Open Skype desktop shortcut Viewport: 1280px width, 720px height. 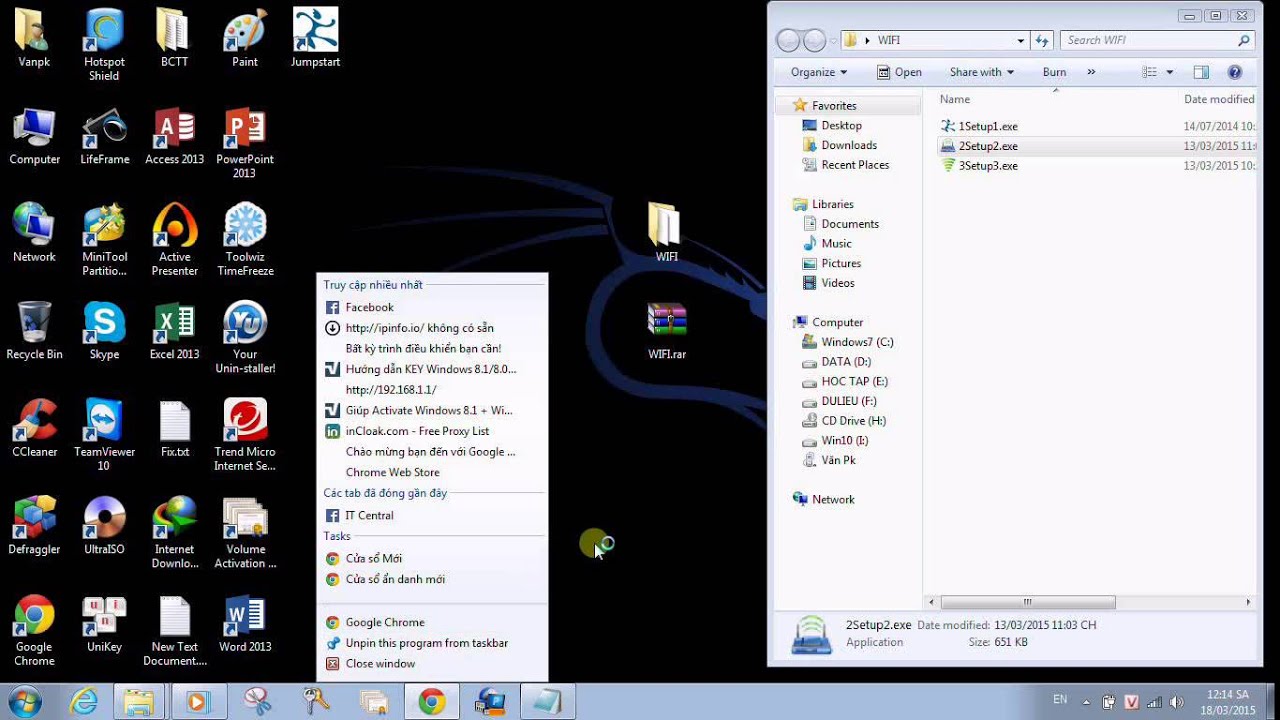[x=104, y=331]
